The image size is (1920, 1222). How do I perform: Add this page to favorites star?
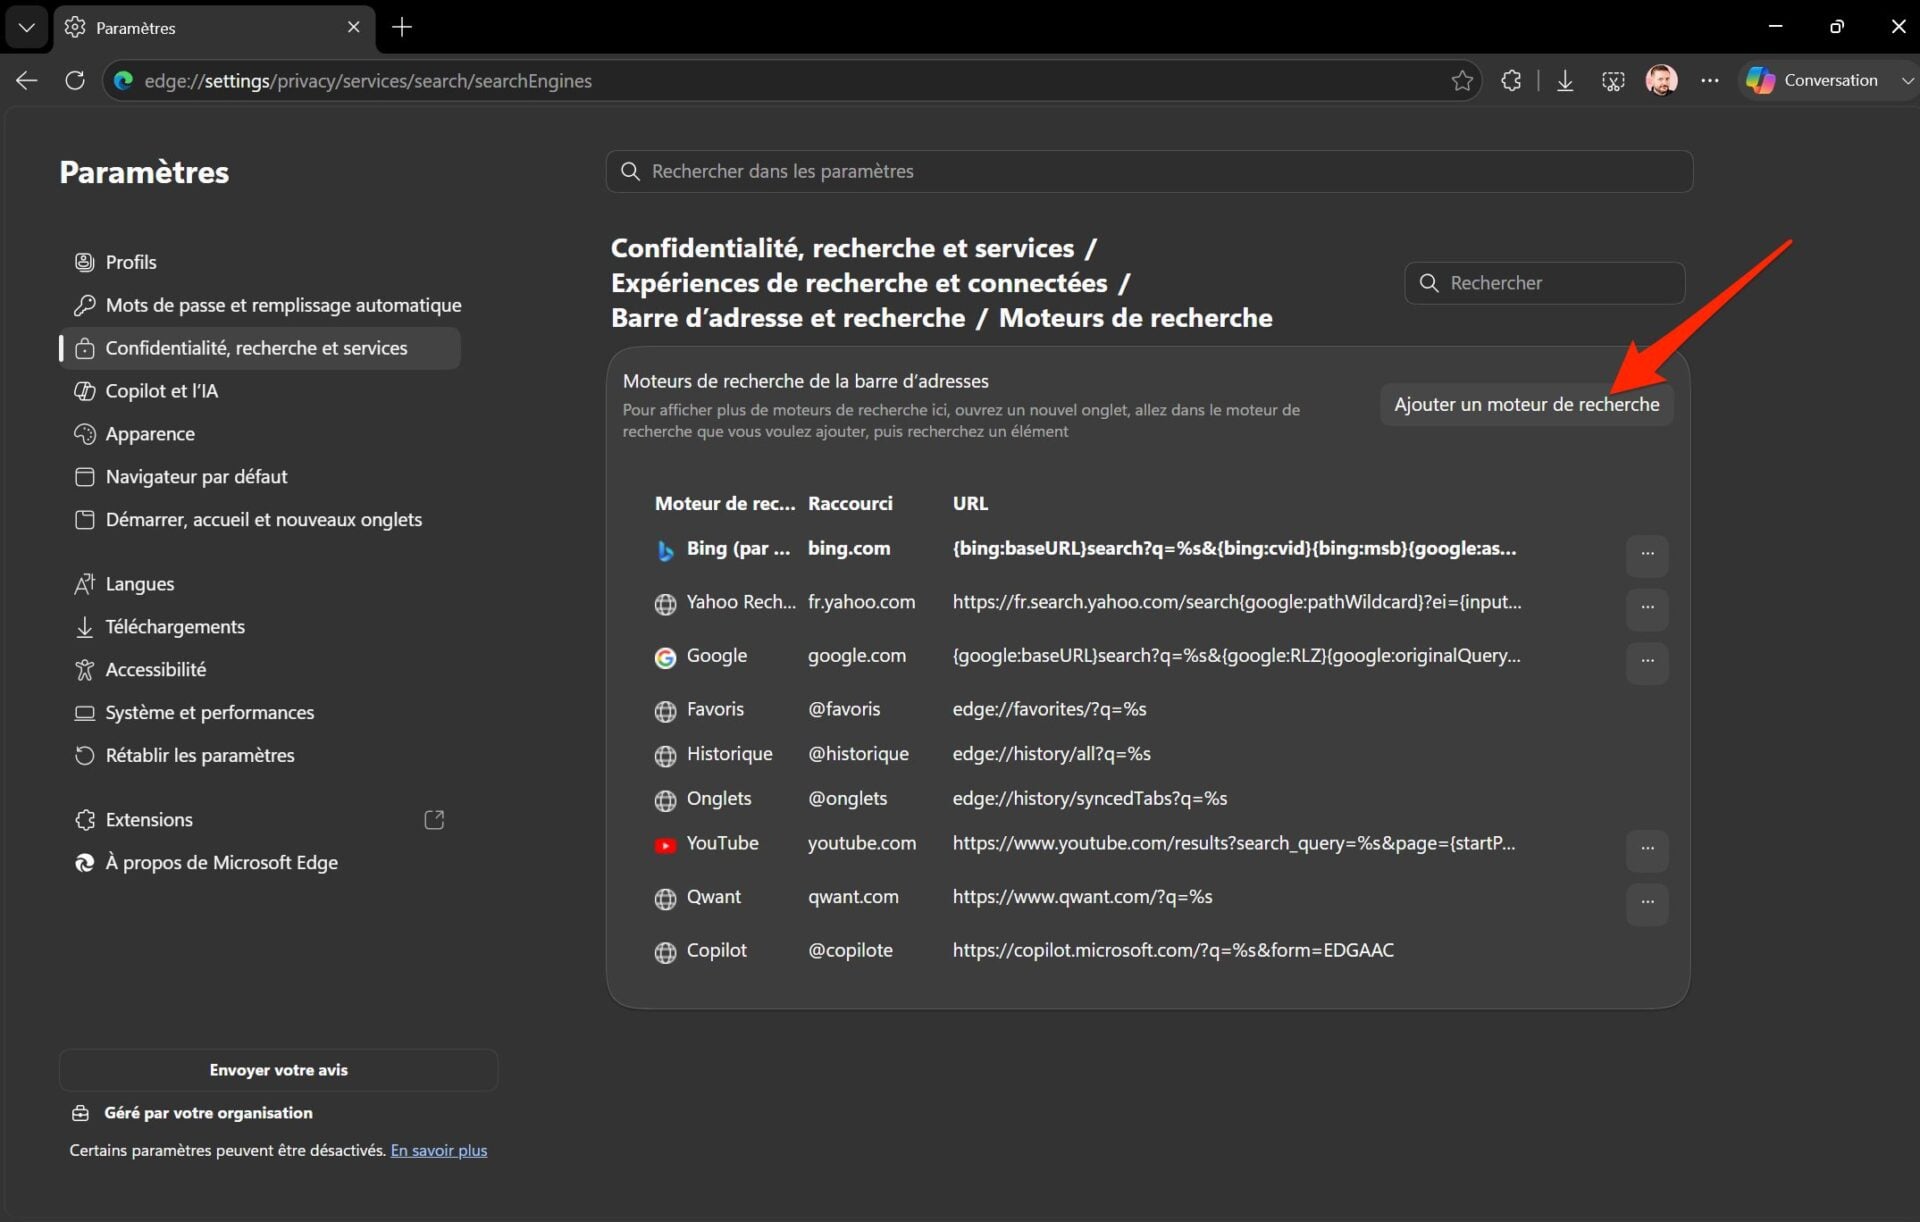point(1462,80)
